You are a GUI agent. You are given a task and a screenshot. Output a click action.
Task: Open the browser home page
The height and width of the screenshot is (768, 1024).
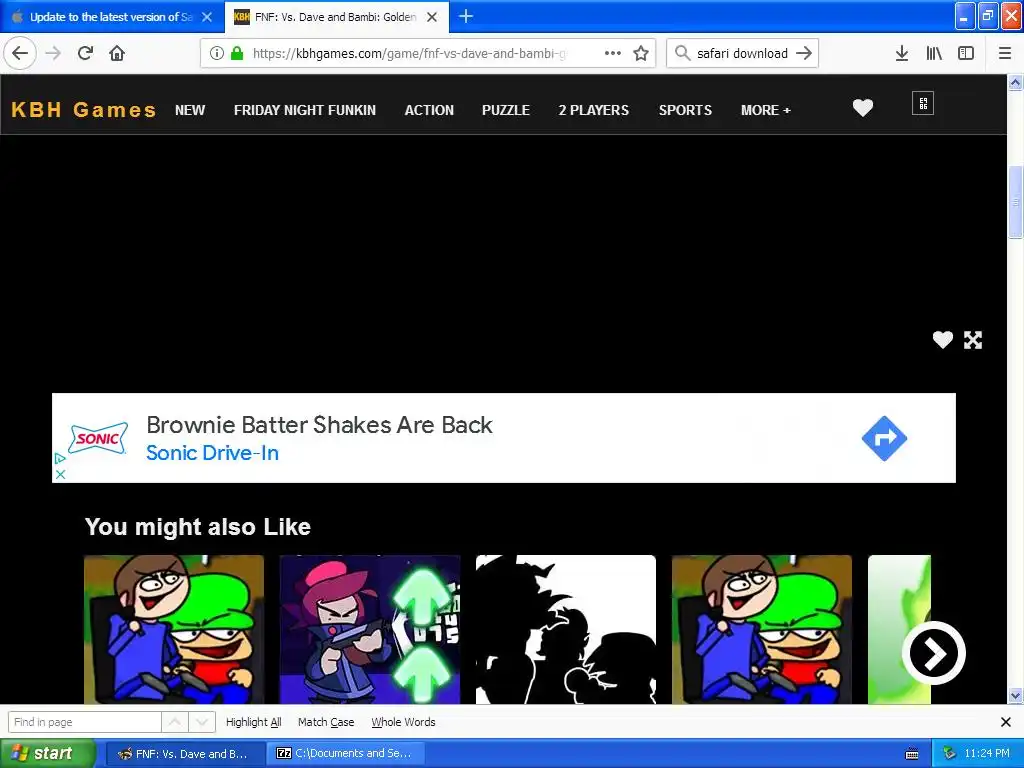pos(117,53)
